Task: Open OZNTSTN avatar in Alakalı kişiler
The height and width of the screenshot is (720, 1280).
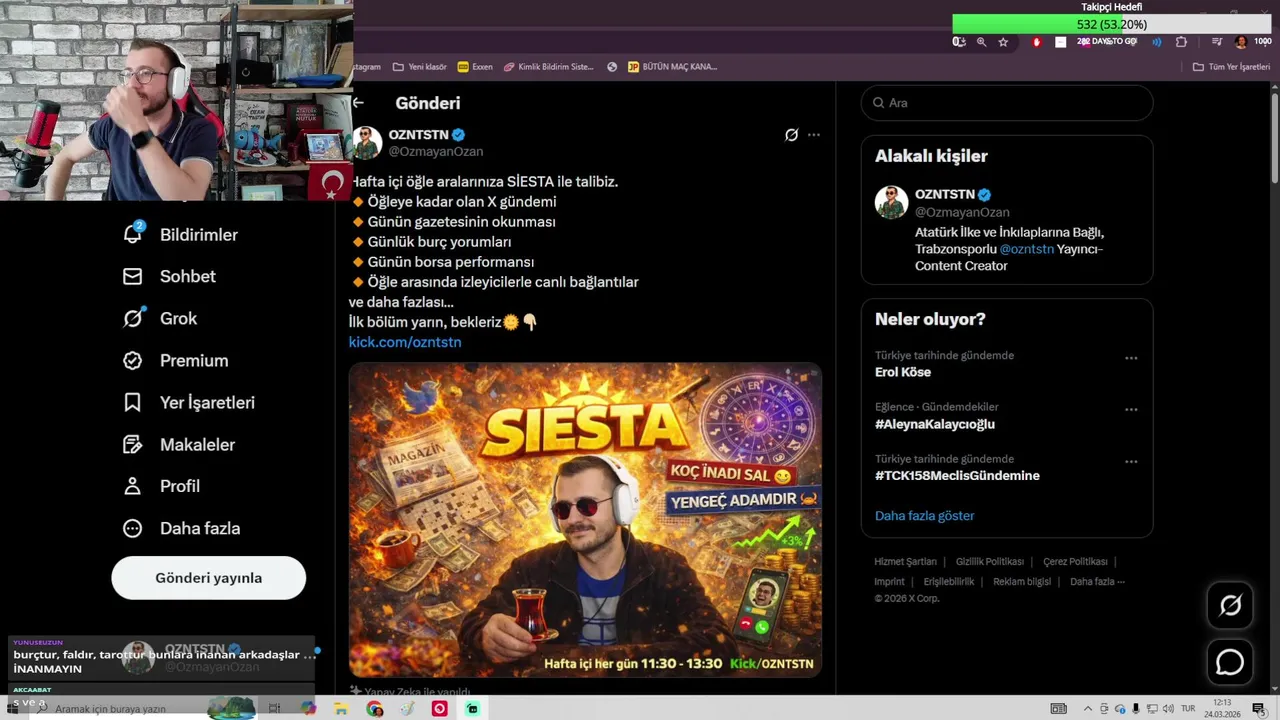Action: (x=891, y=202)
